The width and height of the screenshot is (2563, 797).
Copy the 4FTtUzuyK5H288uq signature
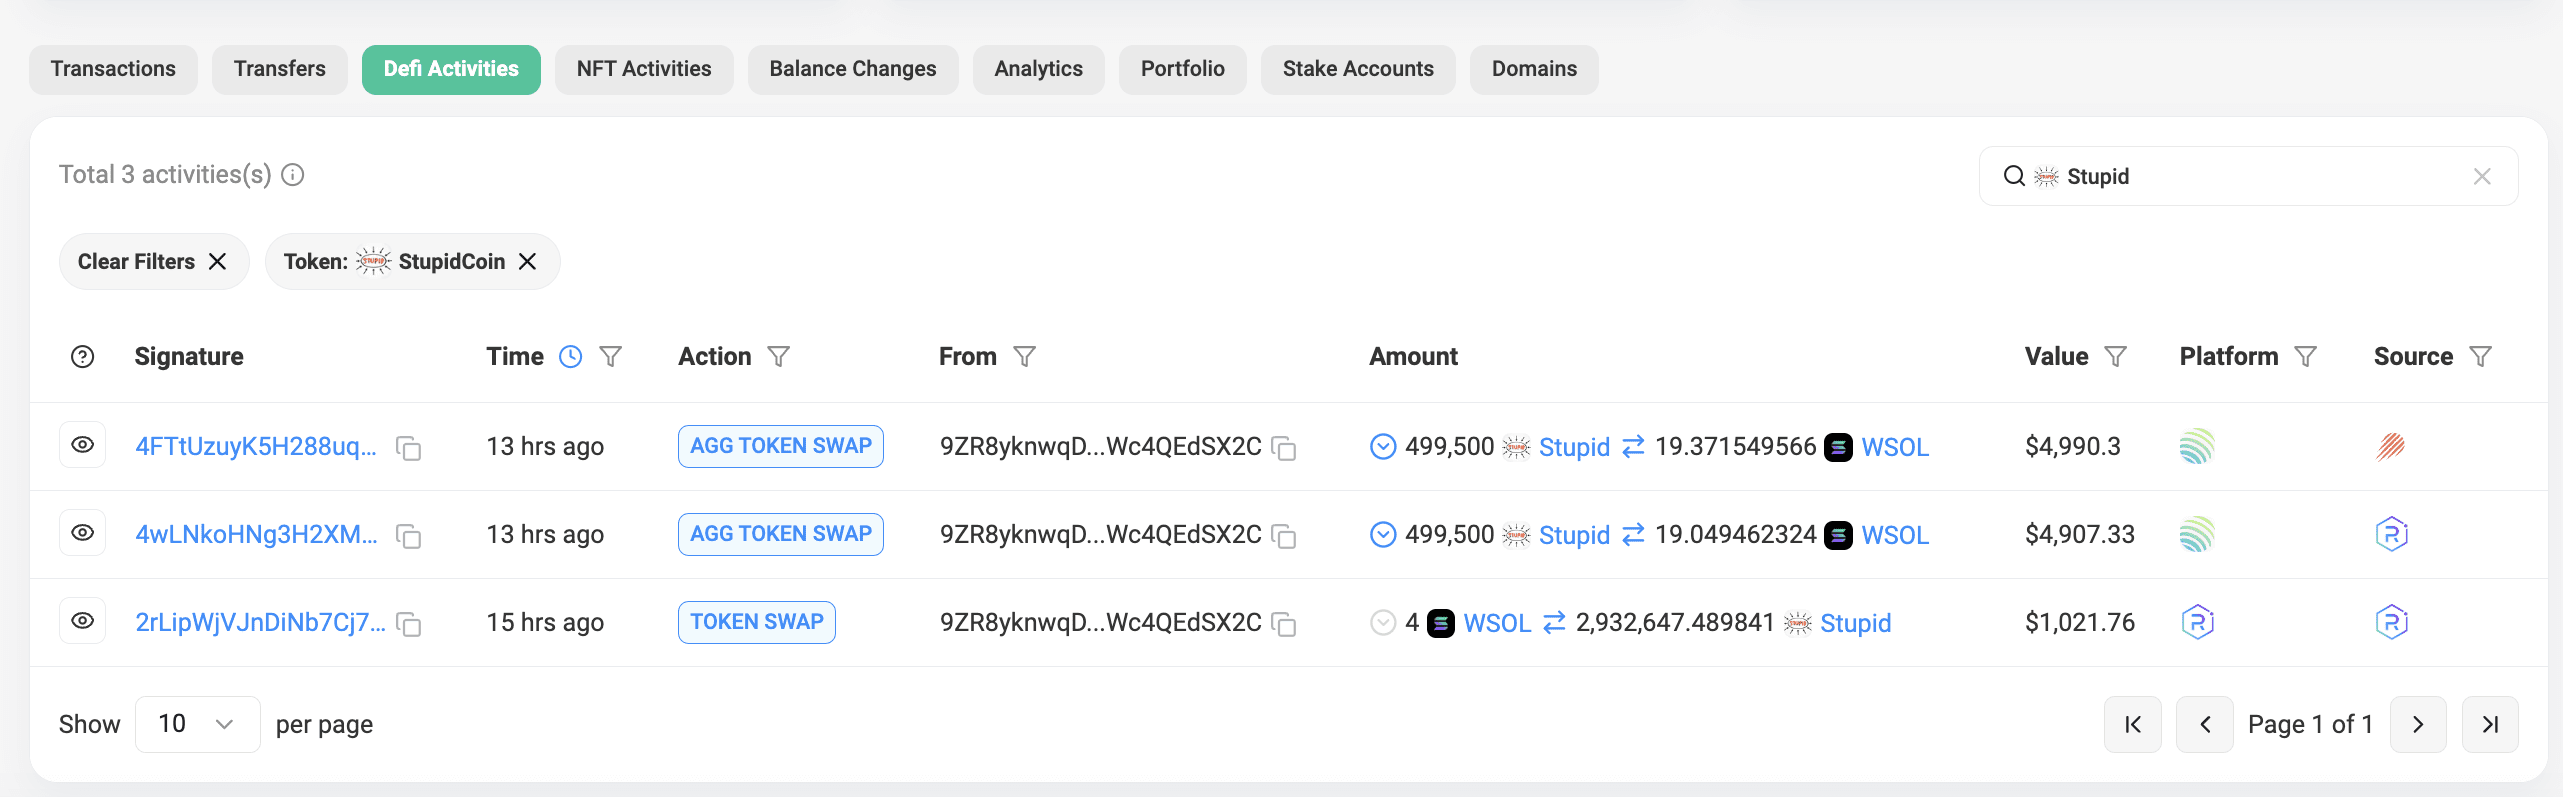(408, 448)
